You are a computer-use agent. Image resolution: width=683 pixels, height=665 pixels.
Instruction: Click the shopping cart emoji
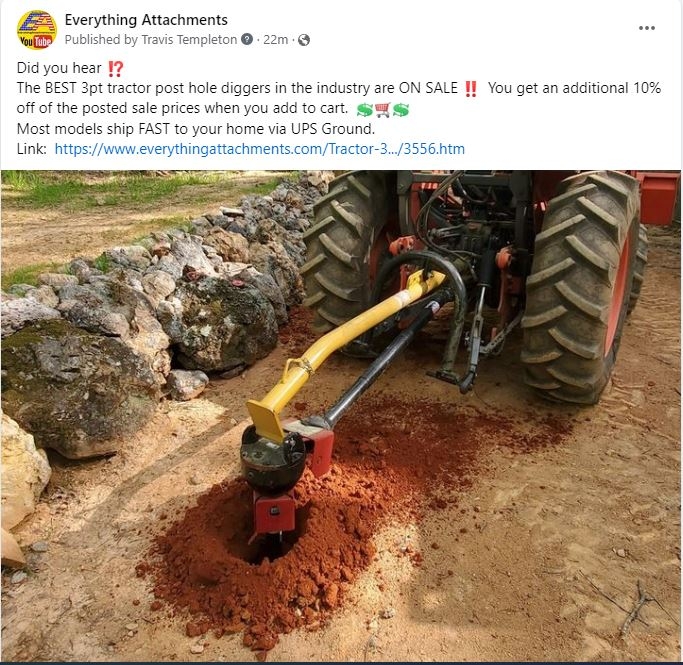pyautogui.click(x=382, y=110)
